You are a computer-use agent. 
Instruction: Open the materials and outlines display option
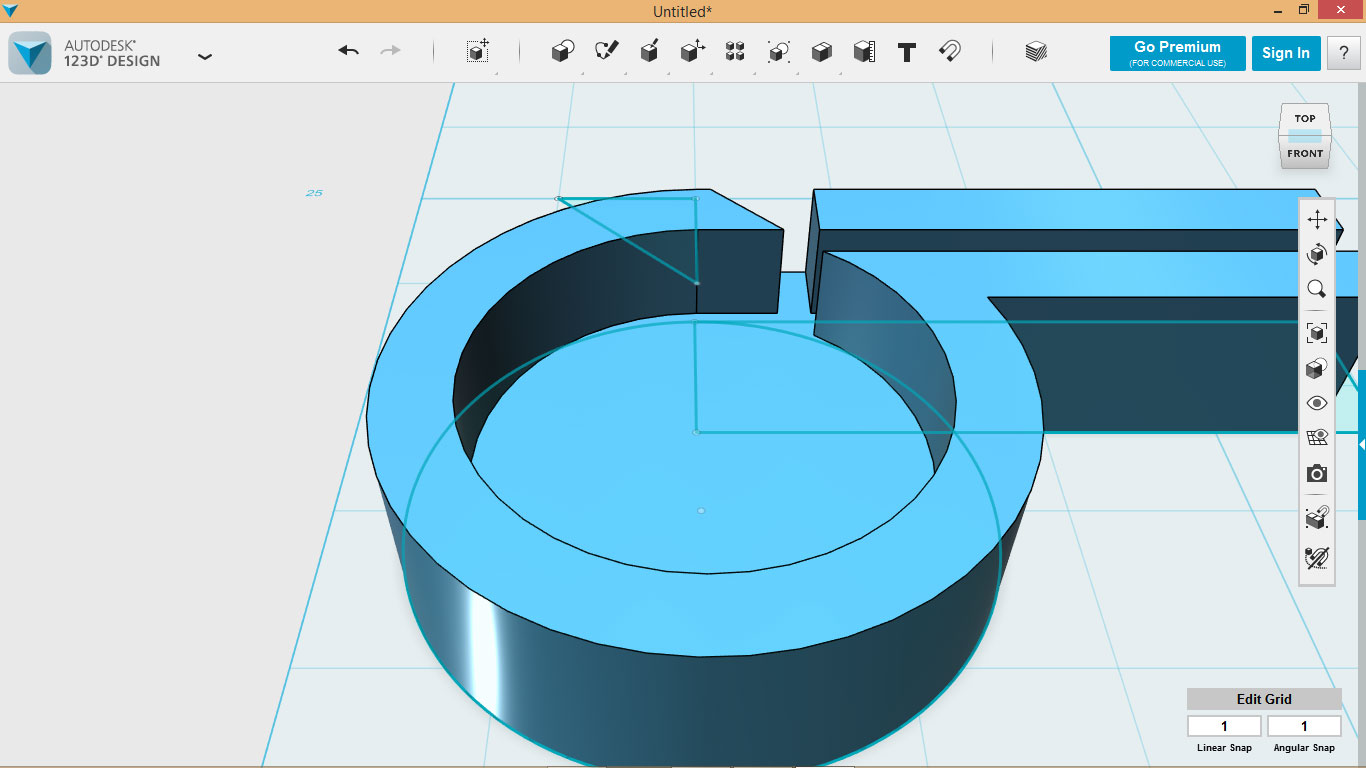[1317, 368]
